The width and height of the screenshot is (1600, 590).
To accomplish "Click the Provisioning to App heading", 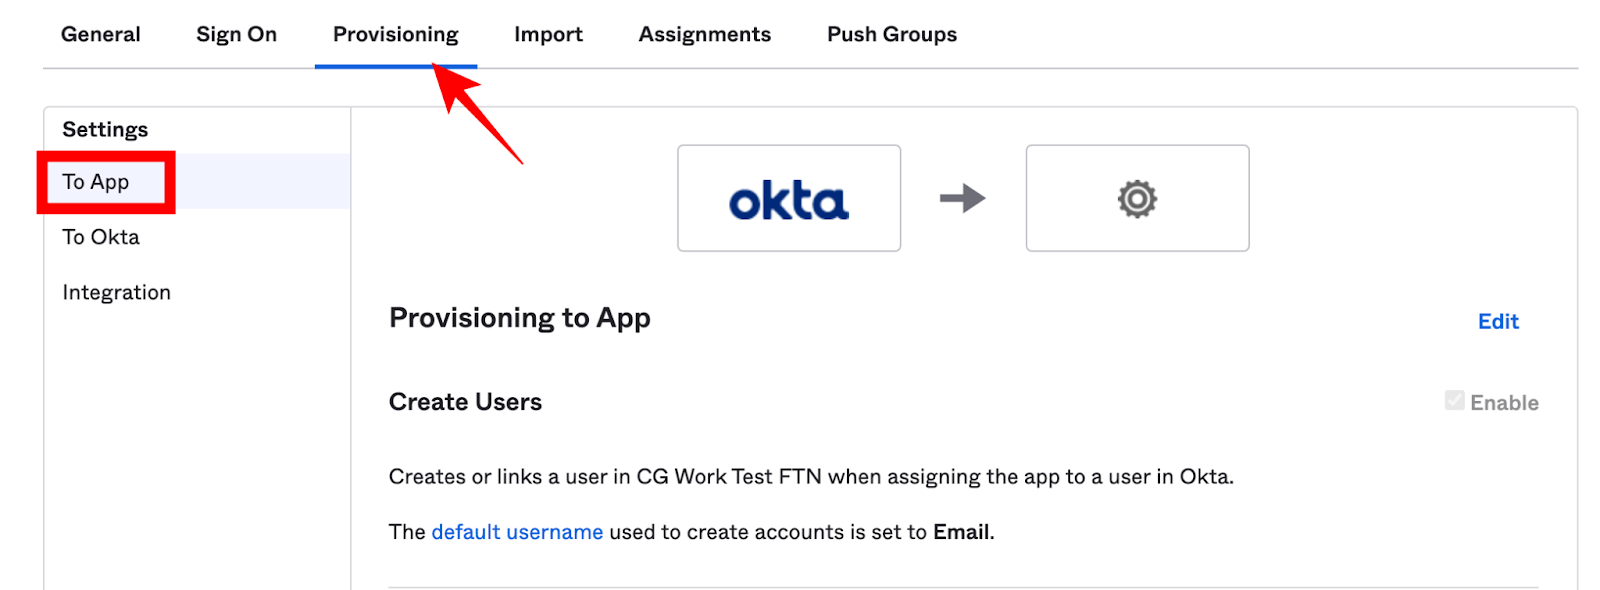I will pos(519,318).
